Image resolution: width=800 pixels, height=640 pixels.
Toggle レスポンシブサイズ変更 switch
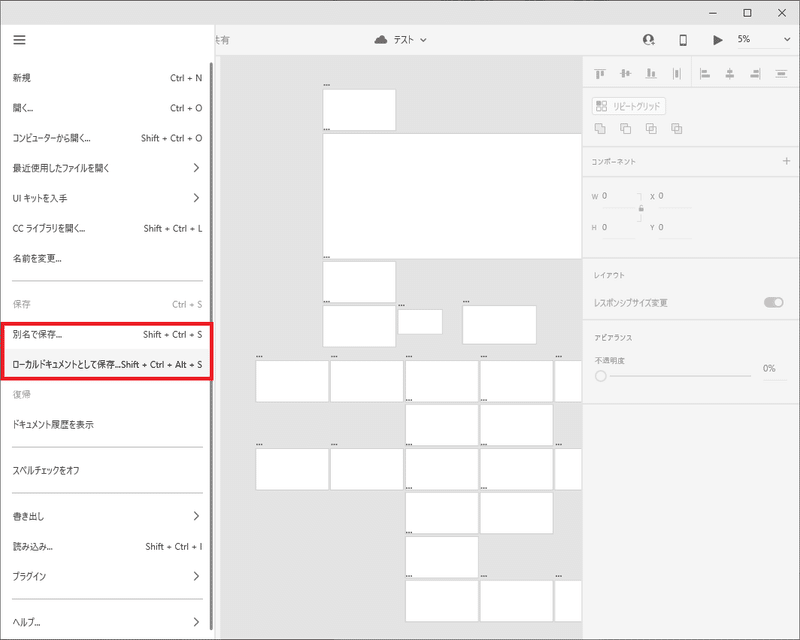(x=773, y=303)
